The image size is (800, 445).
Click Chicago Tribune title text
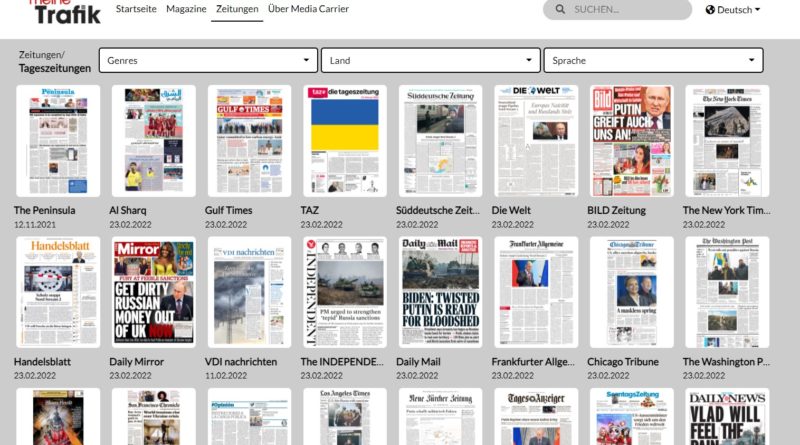[623, 362]
